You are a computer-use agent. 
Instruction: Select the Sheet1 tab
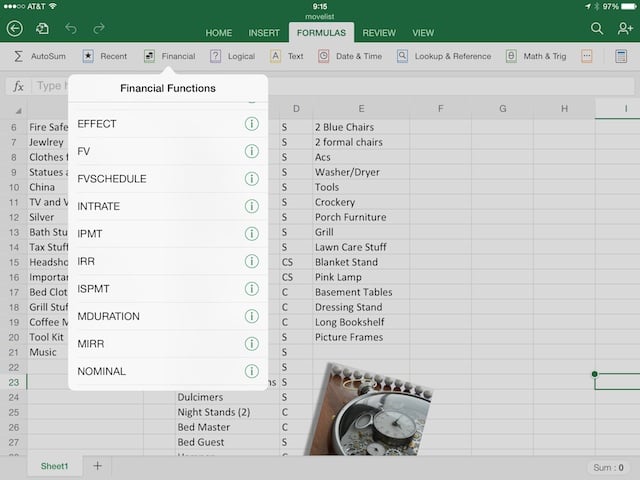click(x=55, y=466)
